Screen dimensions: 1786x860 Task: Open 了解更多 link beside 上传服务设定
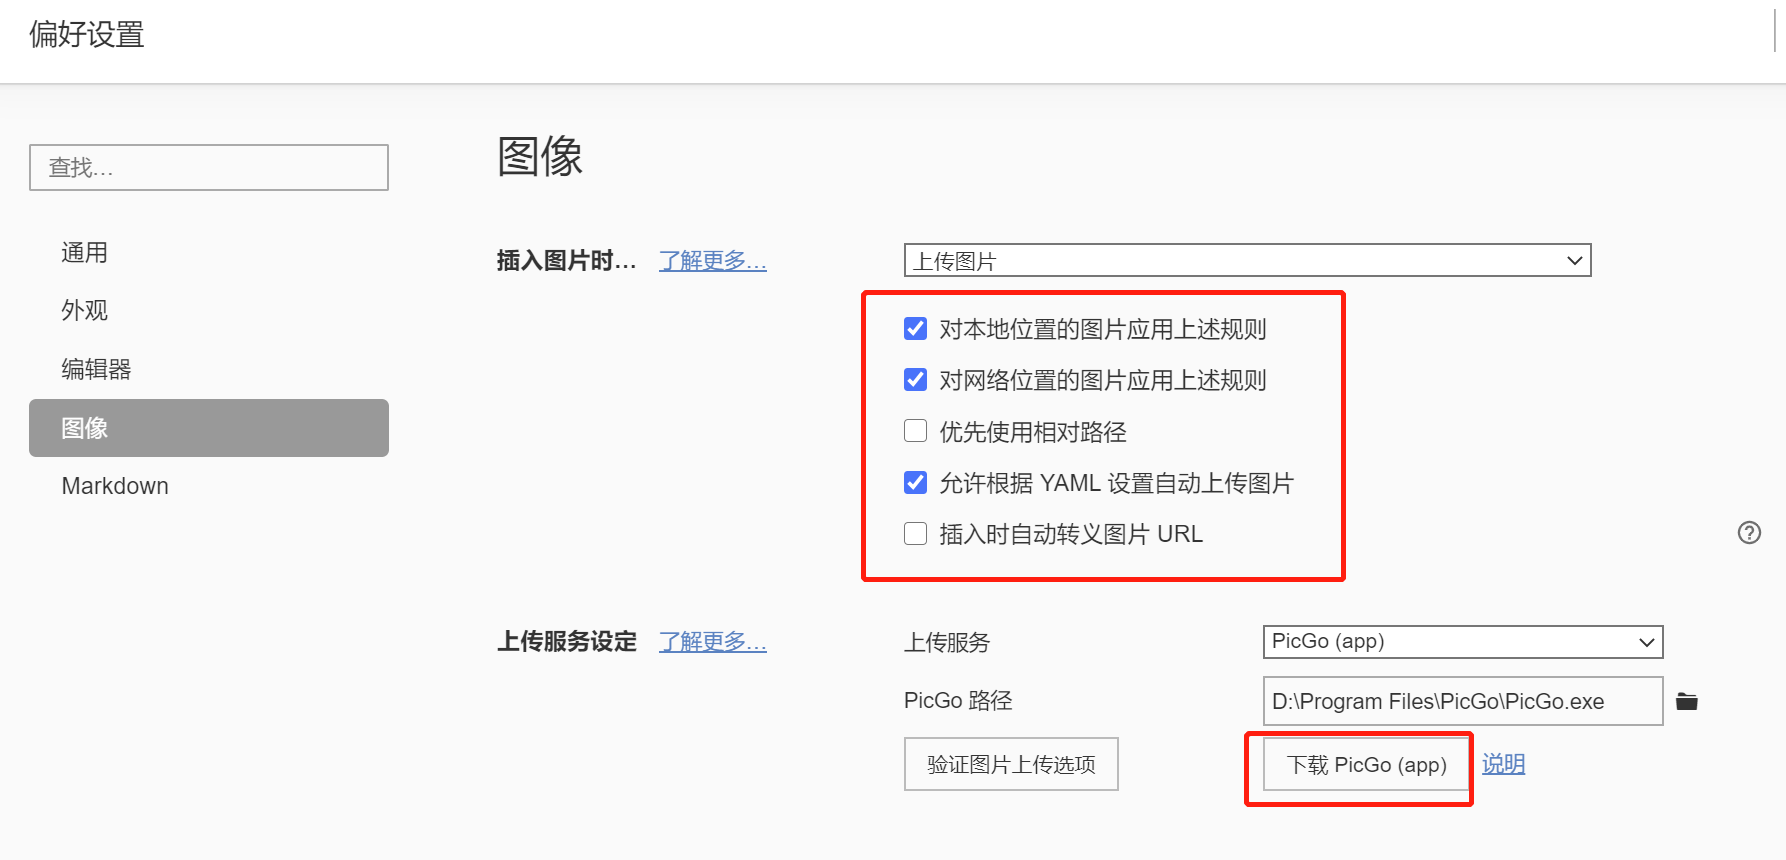point(712,642)
